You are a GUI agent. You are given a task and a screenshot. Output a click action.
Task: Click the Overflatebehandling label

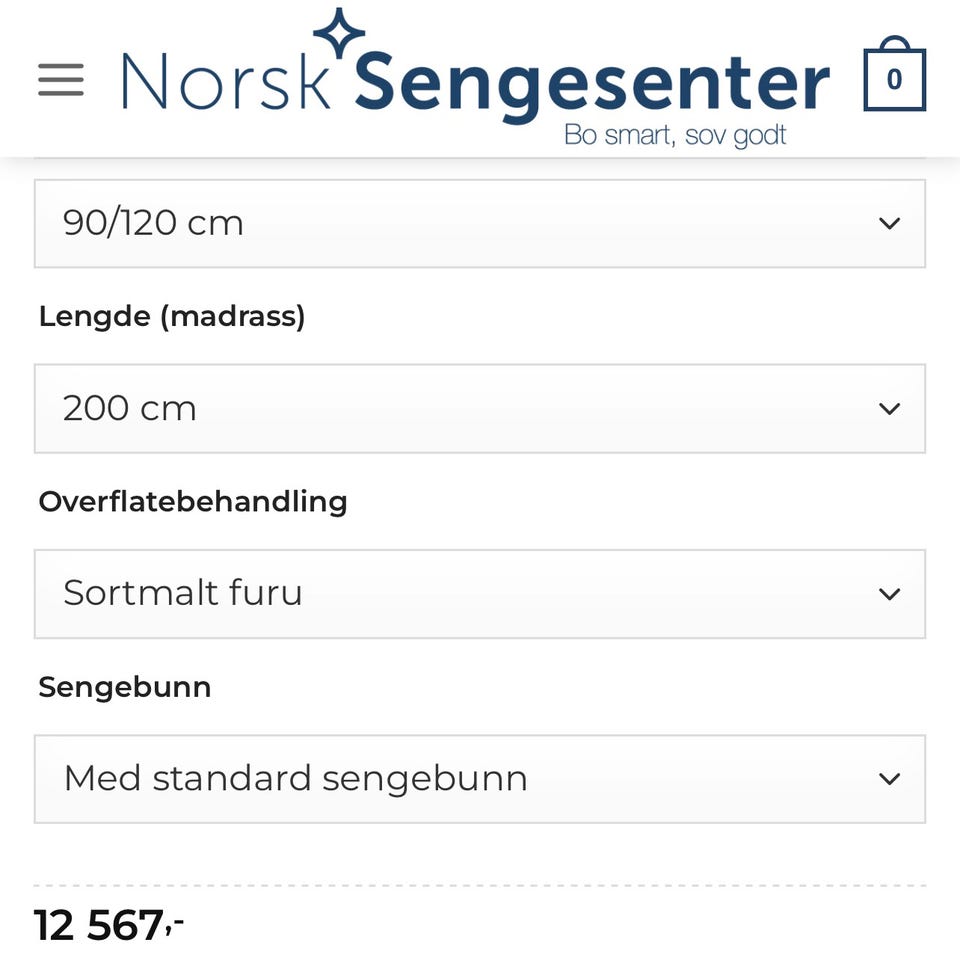(x=193, y=502)
